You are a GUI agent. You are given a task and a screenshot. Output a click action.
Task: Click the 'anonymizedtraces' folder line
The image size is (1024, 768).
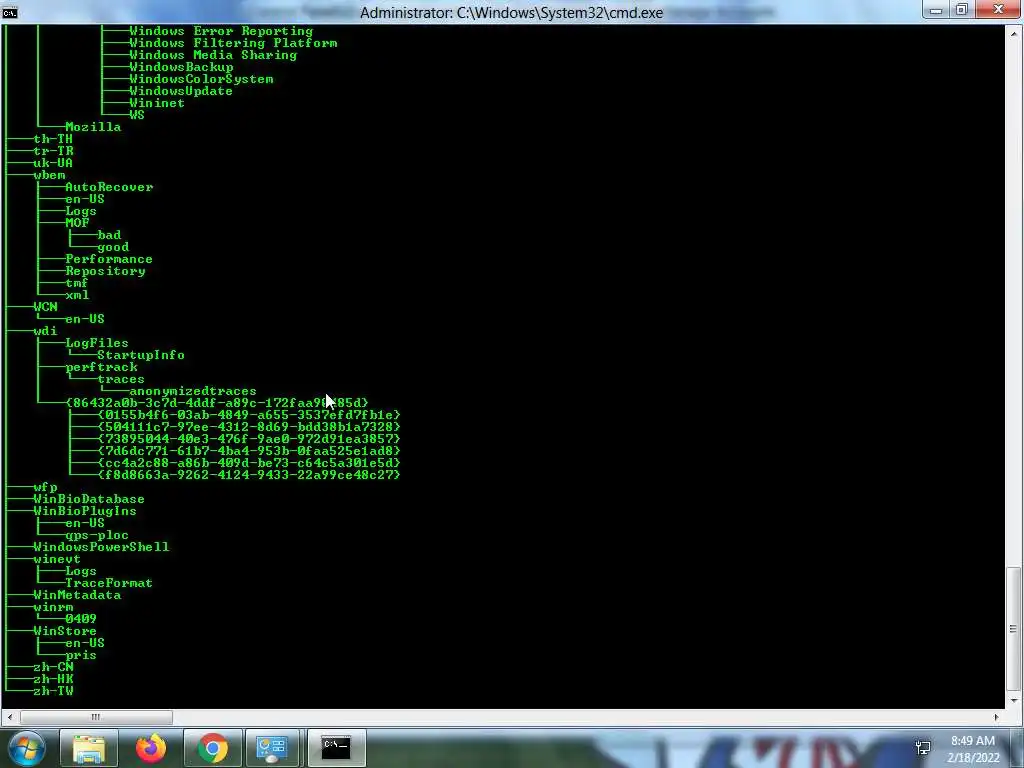193,391
